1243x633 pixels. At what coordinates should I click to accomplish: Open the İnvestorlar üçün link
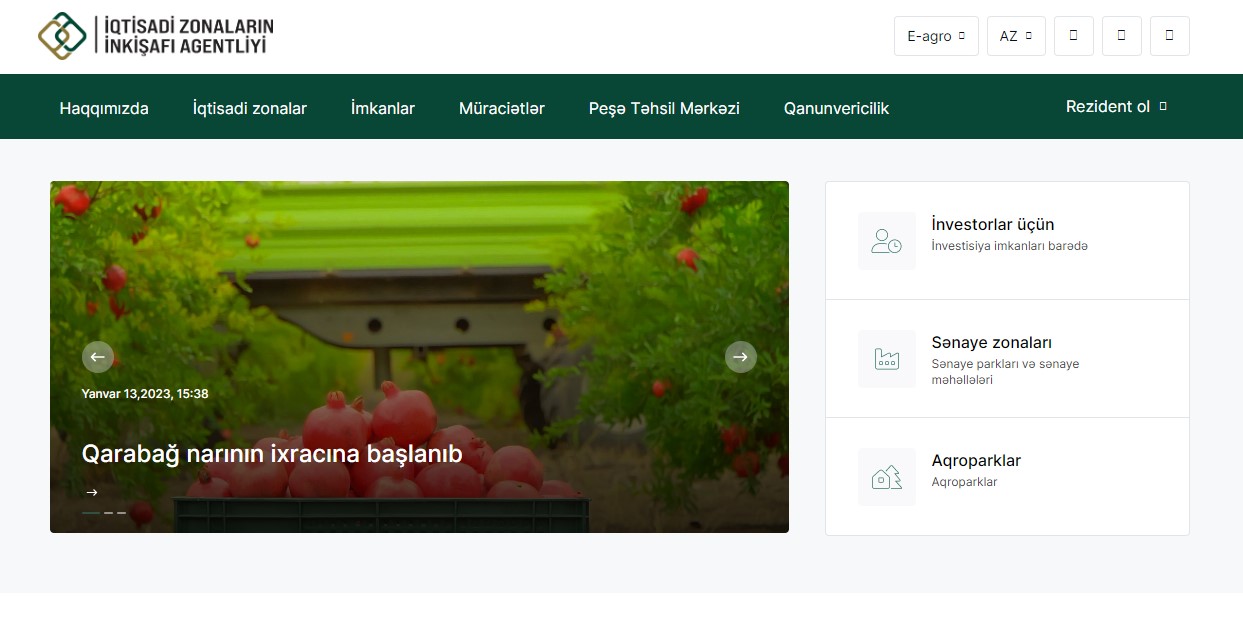point(992,224)
